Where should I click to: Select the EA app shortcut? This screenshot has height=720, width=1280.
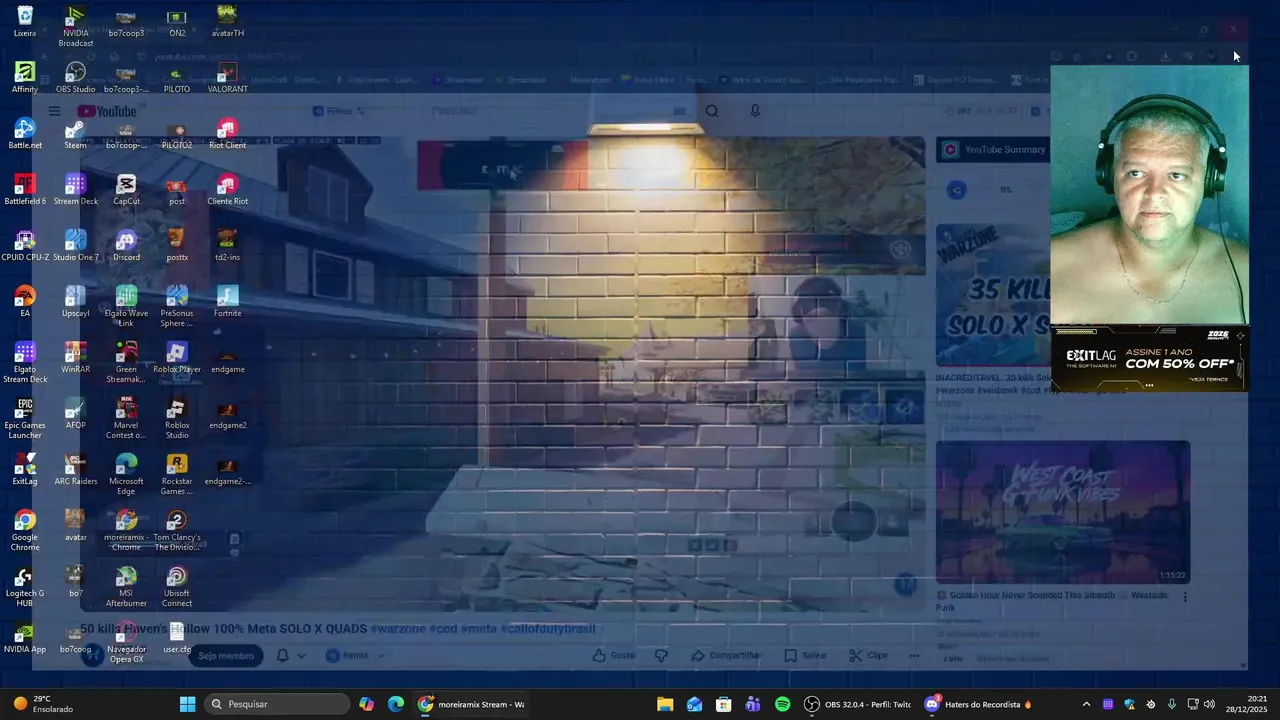click(25, 302)
